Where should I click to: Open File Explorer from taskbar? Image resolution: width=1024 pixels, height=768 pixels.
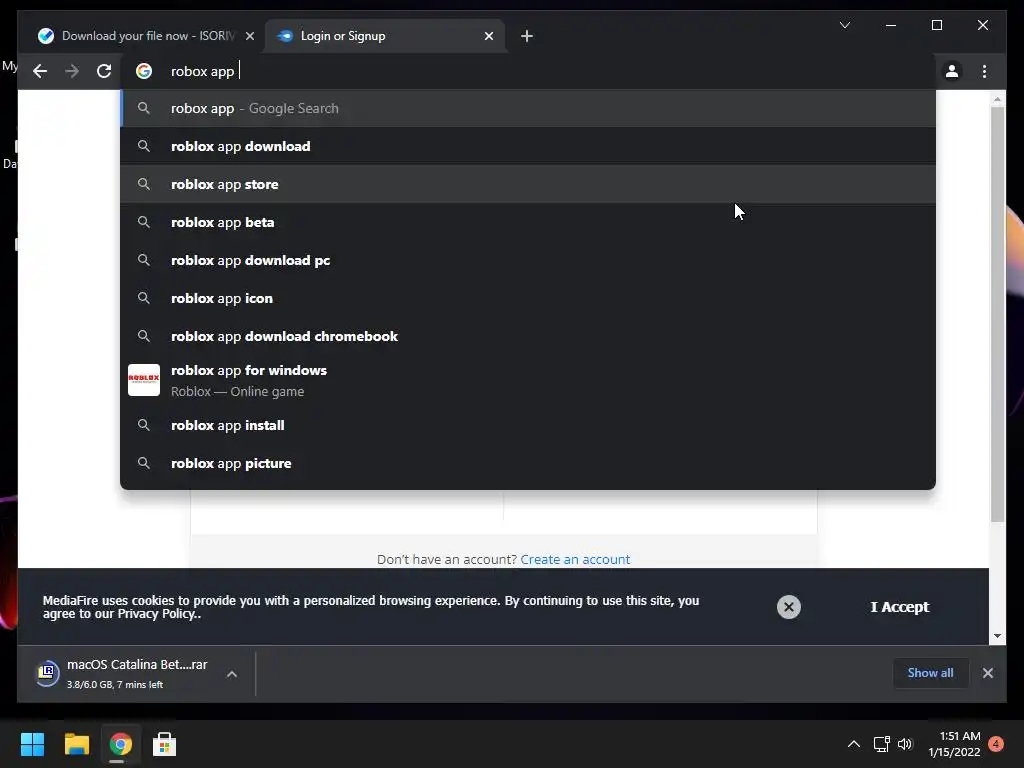coord(76,744)
